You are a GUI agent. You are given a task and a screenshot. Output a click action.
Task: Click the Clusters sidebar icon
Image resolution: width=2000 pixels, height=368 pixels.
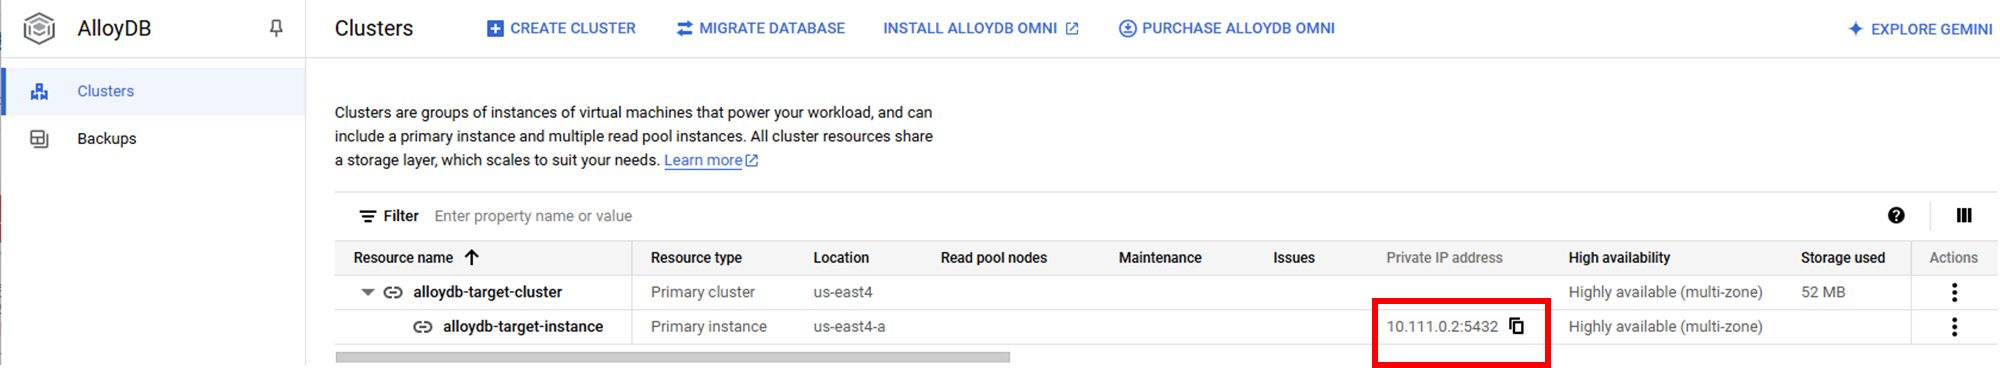coord(39,91)
